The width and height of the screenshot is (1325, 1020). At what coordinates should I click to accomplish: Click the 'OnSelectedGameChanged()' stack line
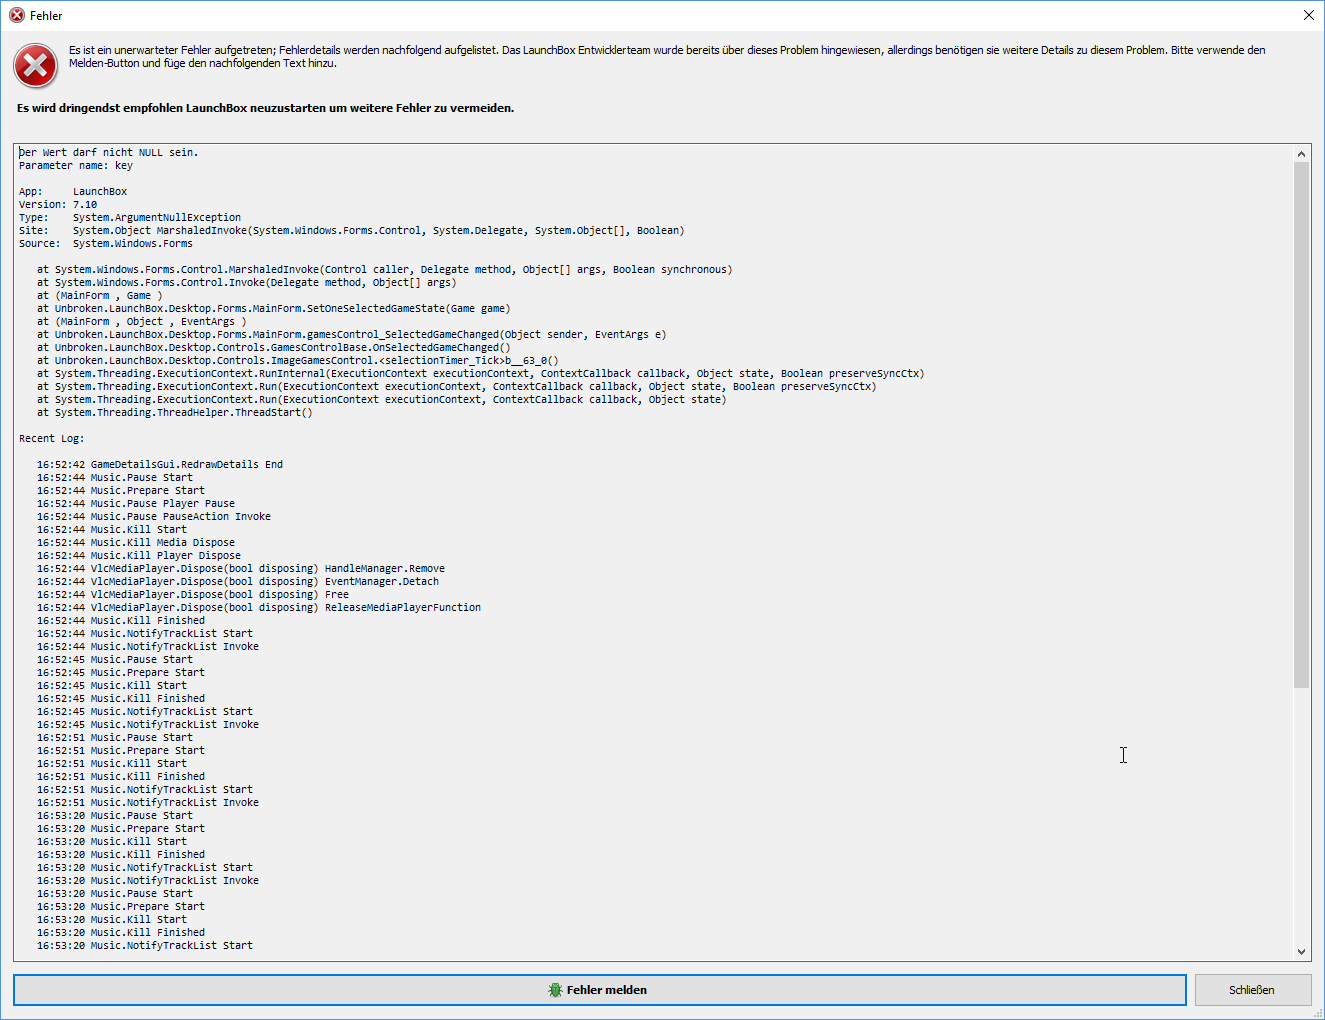point(274,348)
